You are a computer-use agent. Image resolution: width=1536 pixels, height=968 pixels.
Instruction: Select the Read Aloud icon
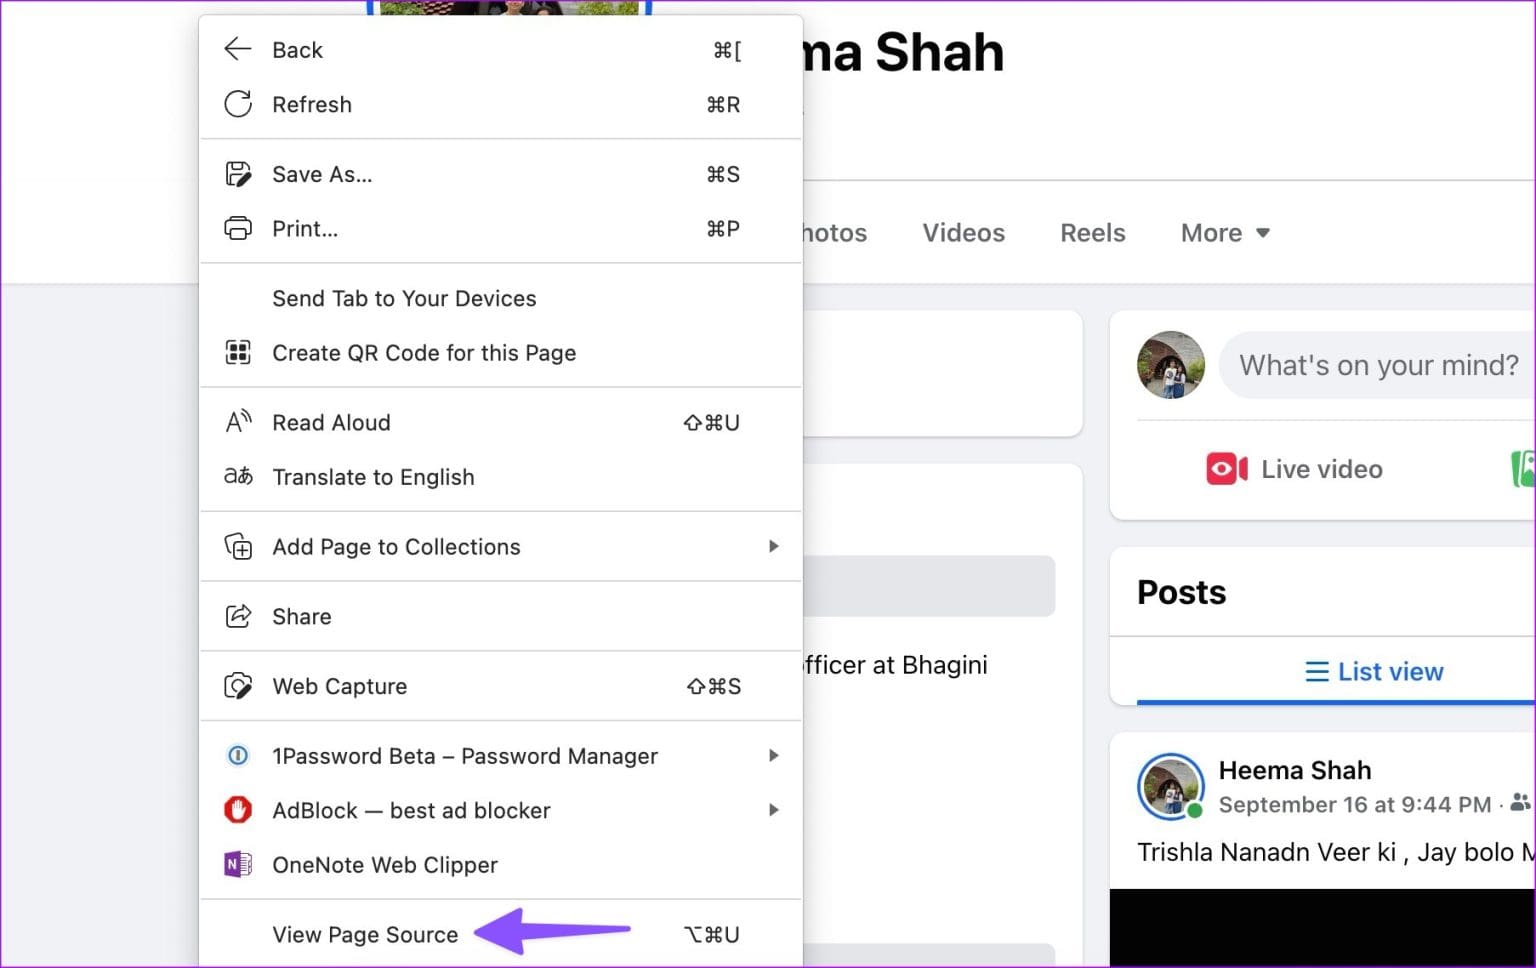pos(238,422)
